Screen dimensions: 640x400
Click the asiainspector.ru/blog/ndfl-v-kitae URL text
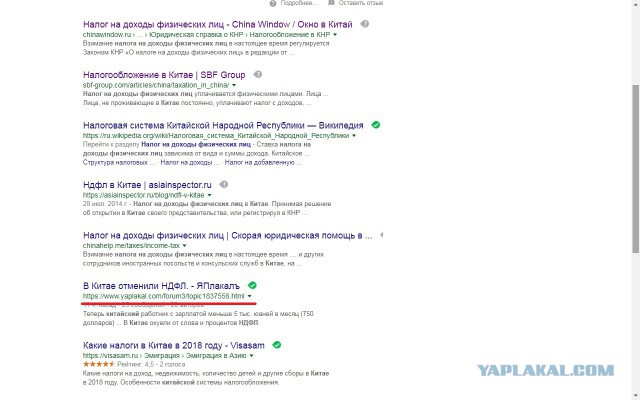144,195
